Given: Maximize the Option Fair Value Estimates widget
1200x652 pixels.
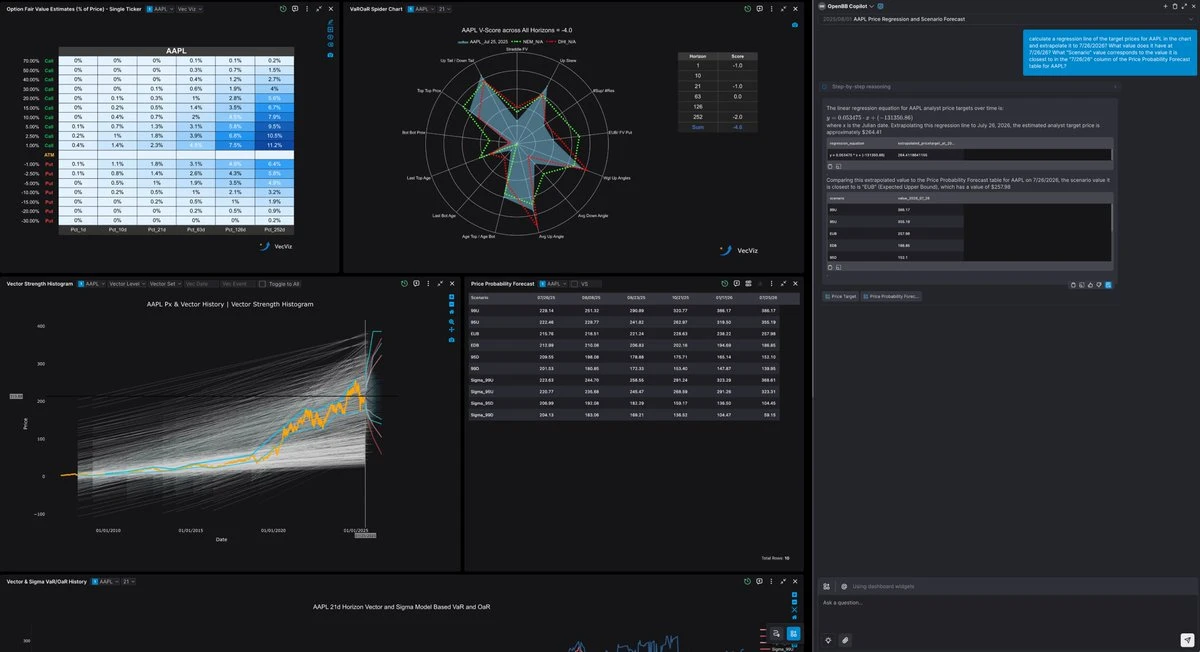Looking at the screenshot, I should 318,8.
